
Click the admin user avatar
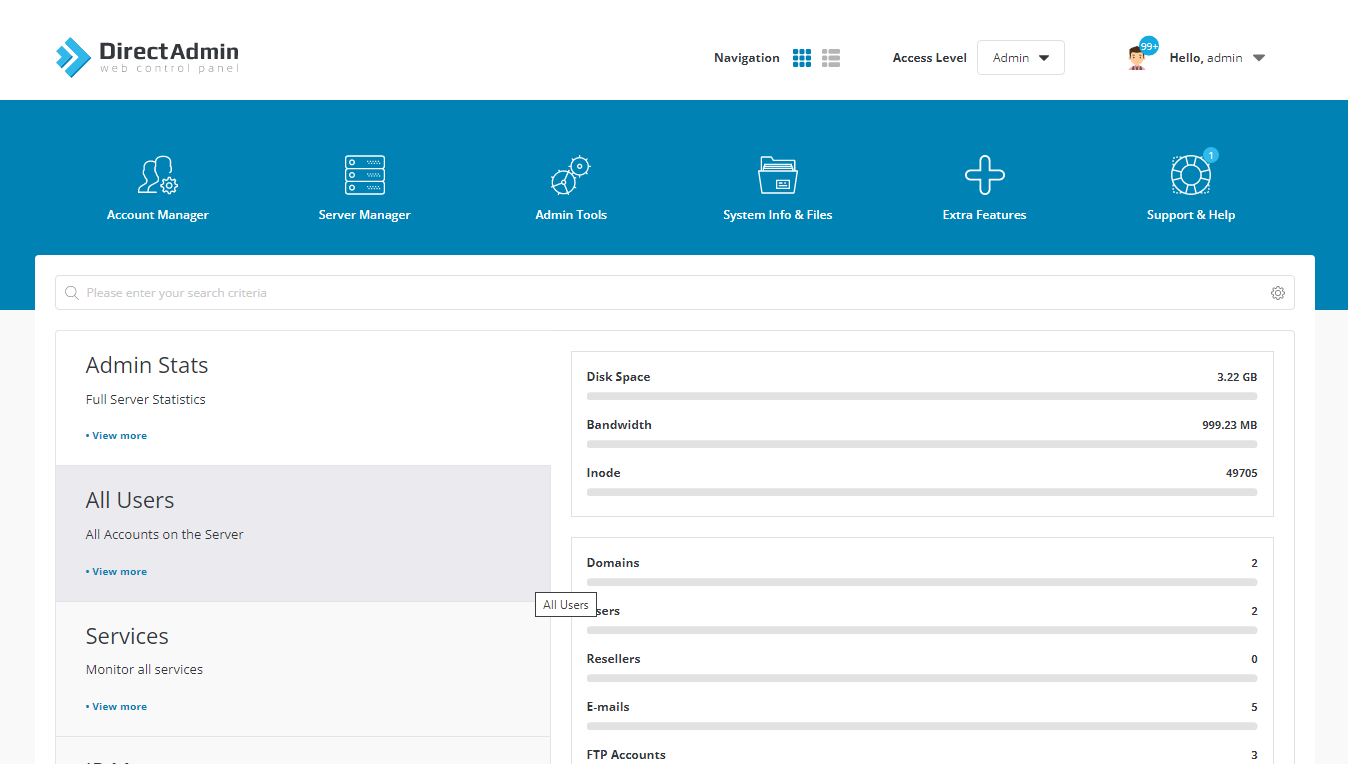click(1137, 58)
